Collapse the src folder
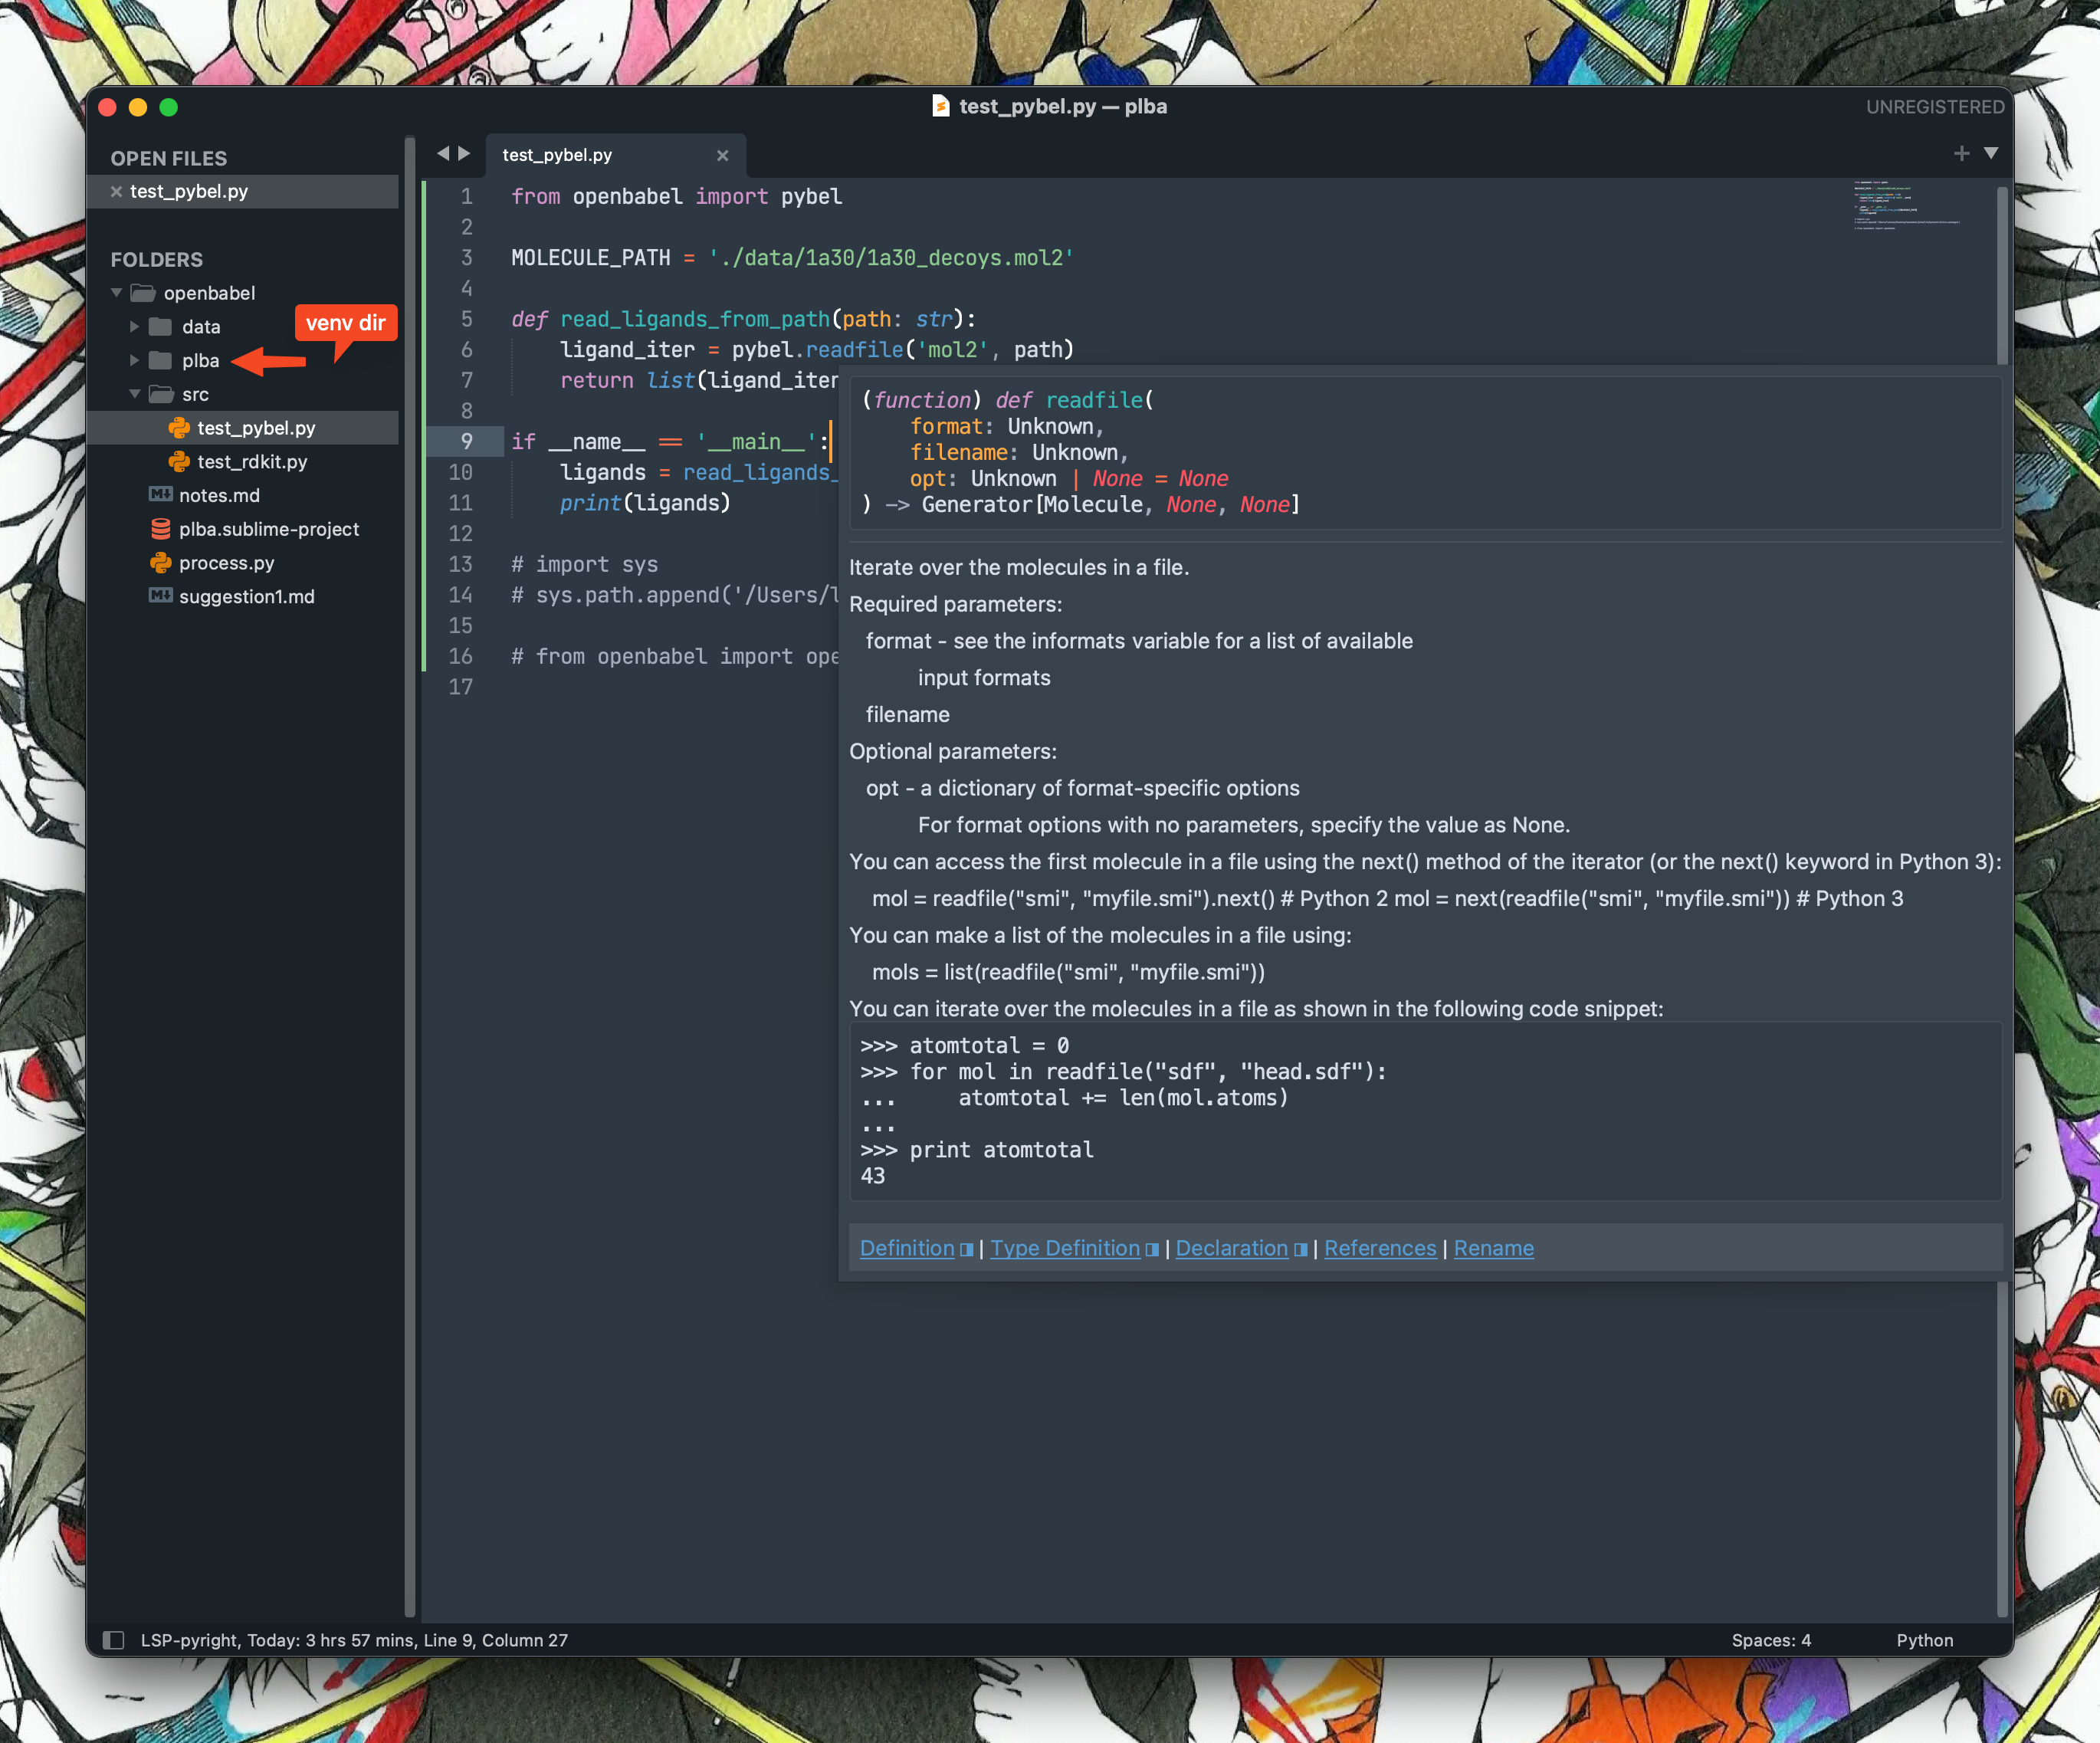 click(x=134, y=394)
